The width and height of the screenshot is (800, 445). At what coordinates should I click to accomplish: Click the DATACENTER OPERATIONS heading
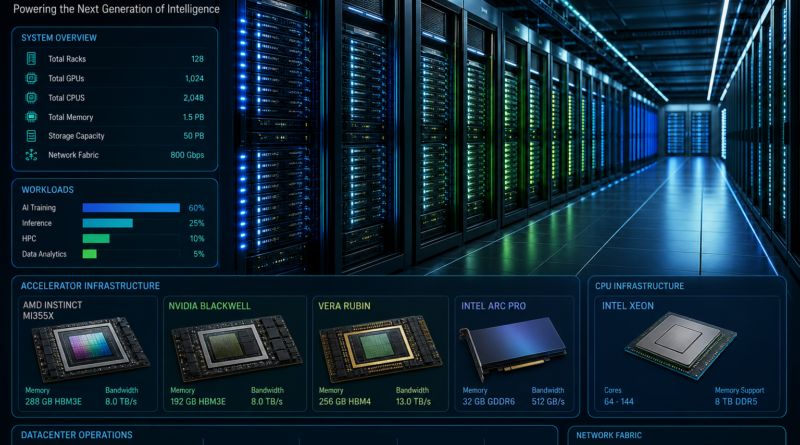click(x=77, y=435)
